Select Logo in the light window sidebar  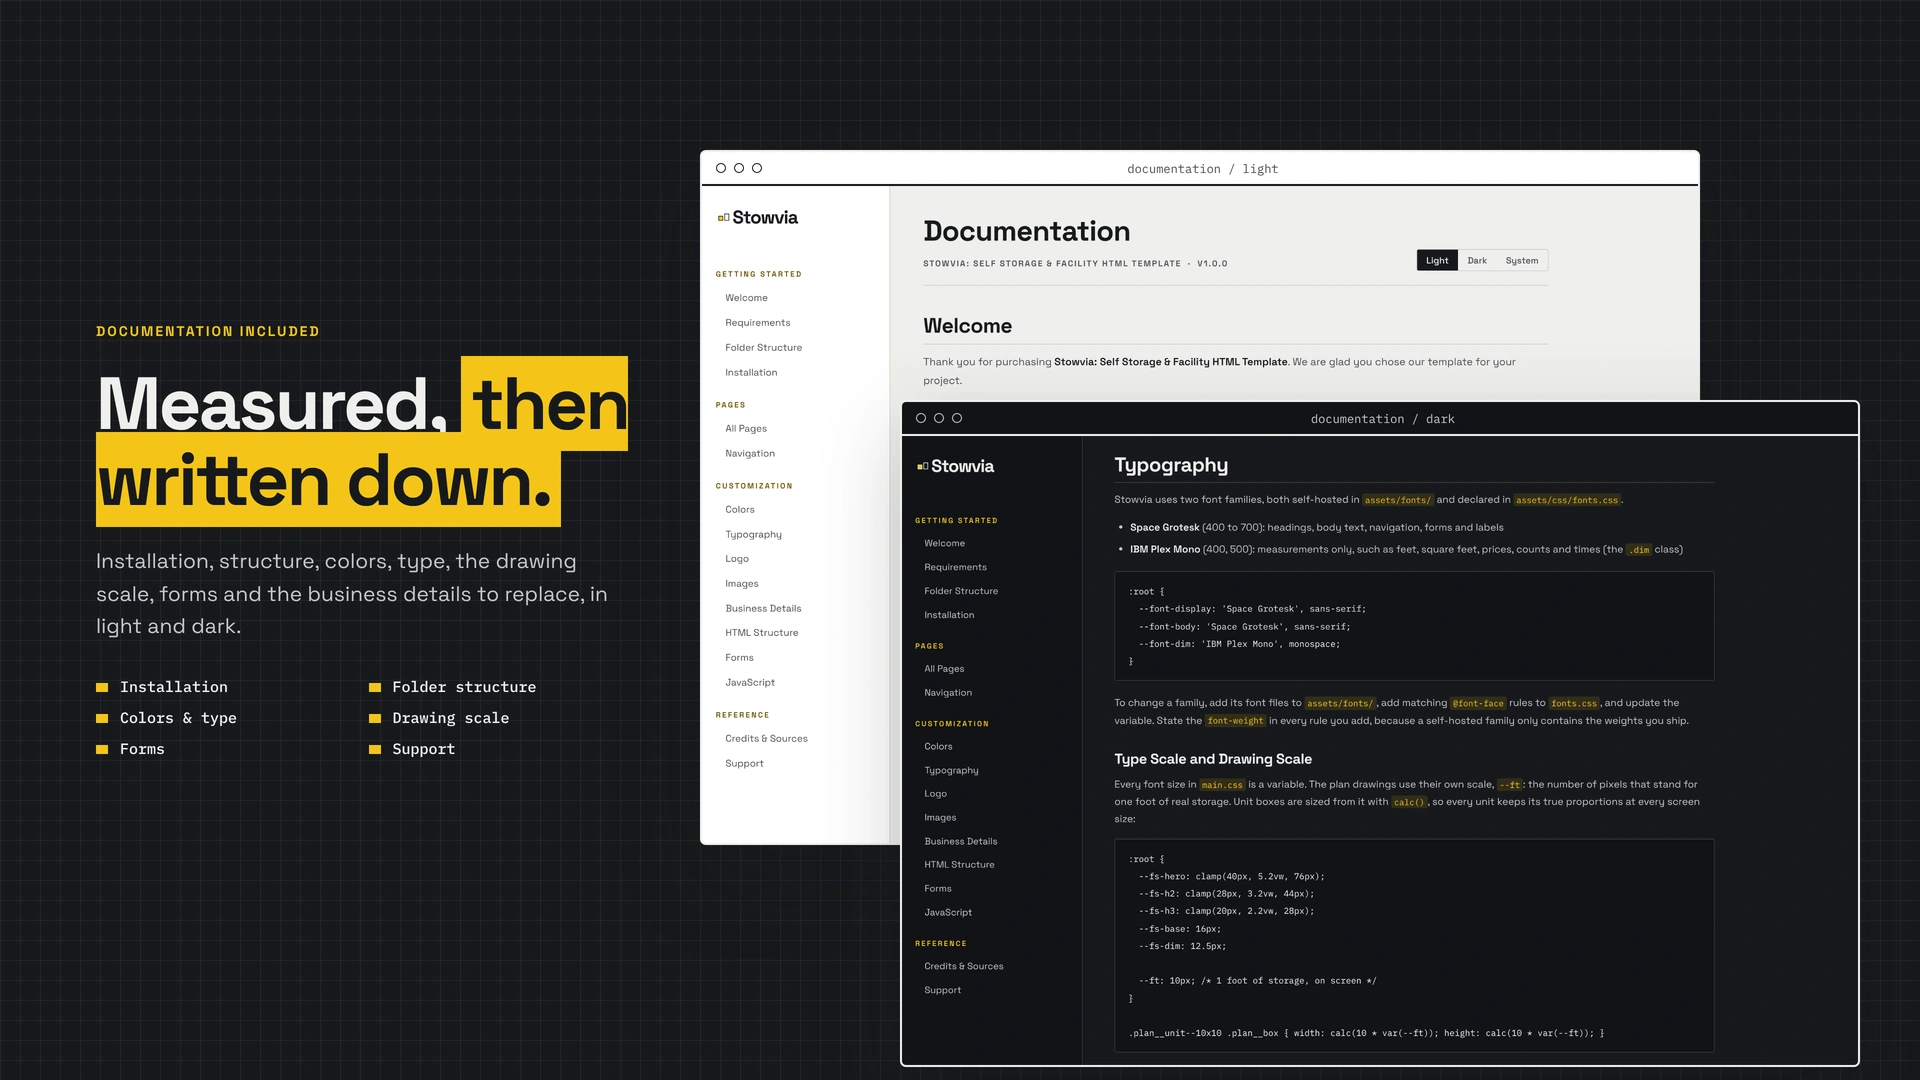(x=737, y=559)
